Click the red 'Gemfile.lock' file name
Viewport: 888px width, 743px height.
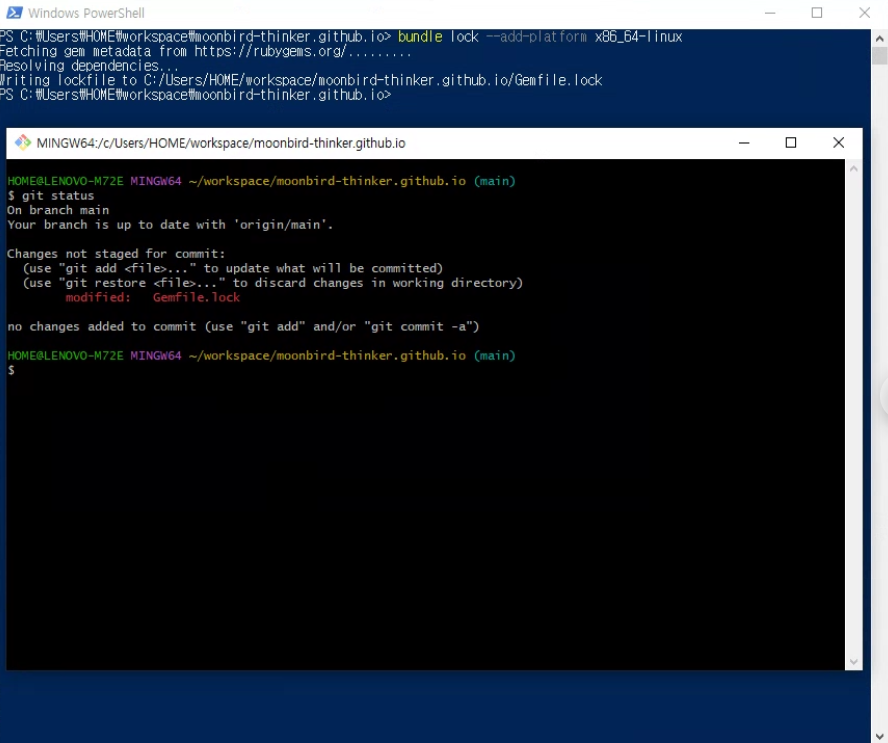(196, 297)
